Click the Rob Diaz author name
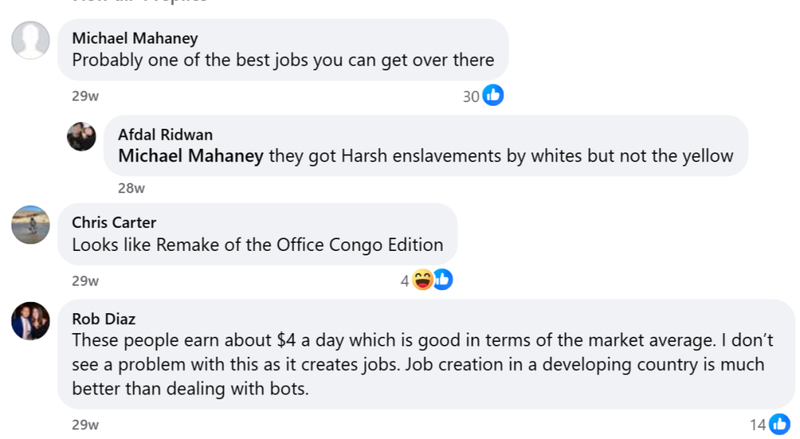Screen dimensions: 800x439 (x=105, y=318)
